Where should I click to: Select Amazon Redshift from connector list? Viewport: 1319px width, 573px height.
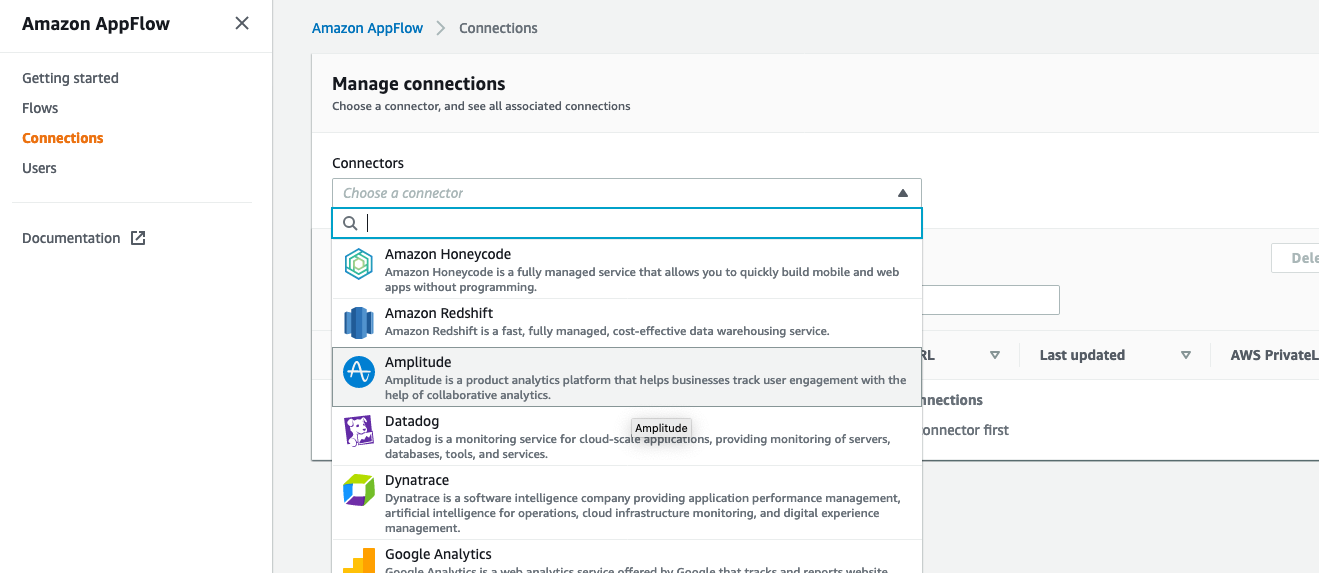627,322
